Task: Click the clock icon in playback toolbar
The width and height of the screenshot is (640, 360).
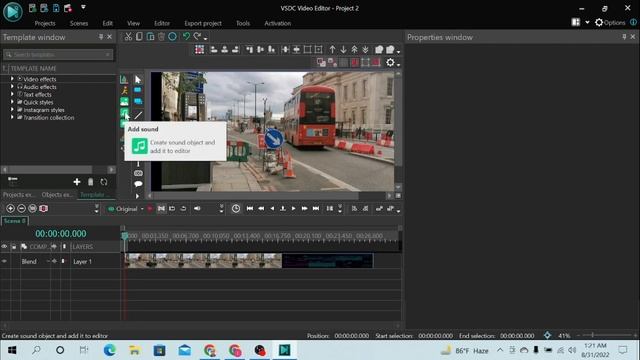Action: pos(236,209)
